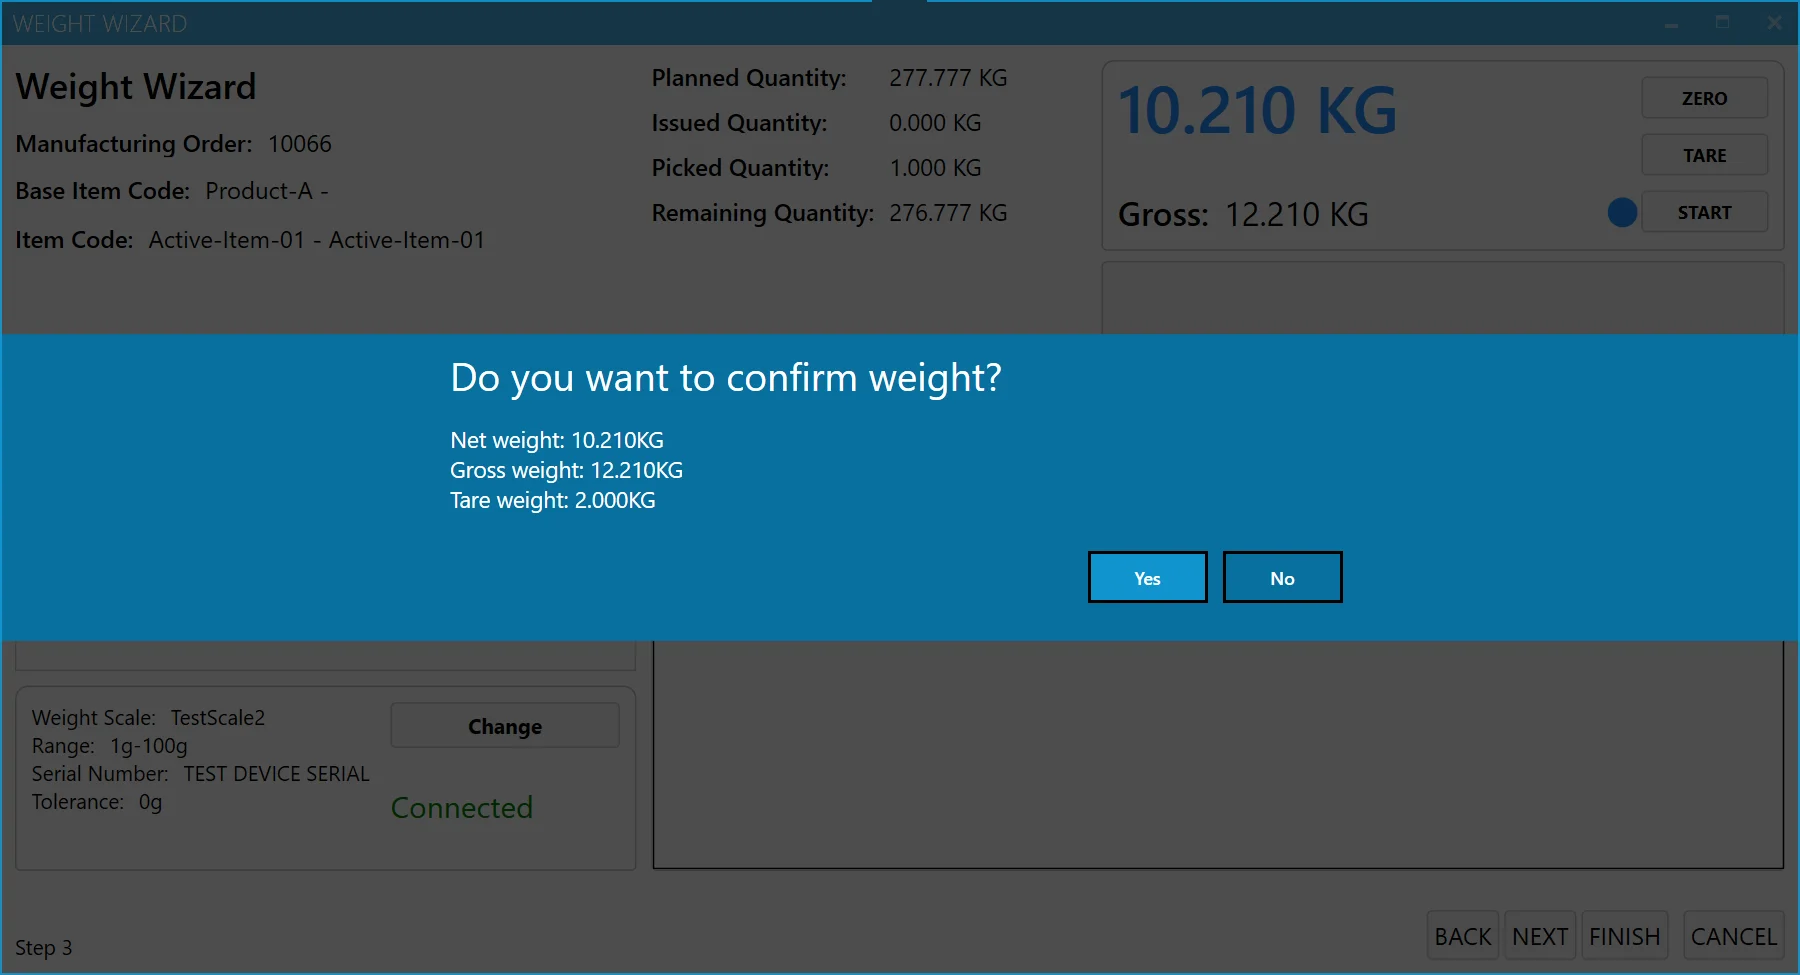Click CANCEL to exit Weight Wizard
1800x975 pixels.
(1733, 936)
